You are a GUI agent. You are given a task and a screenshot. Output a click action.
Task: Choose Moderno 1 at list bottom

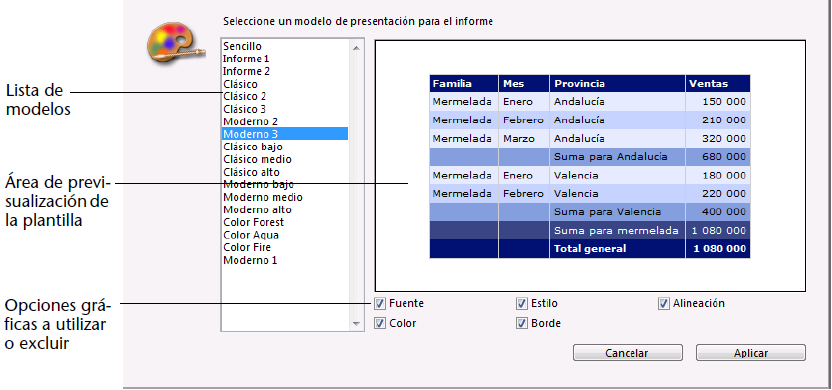click(250, 261)
